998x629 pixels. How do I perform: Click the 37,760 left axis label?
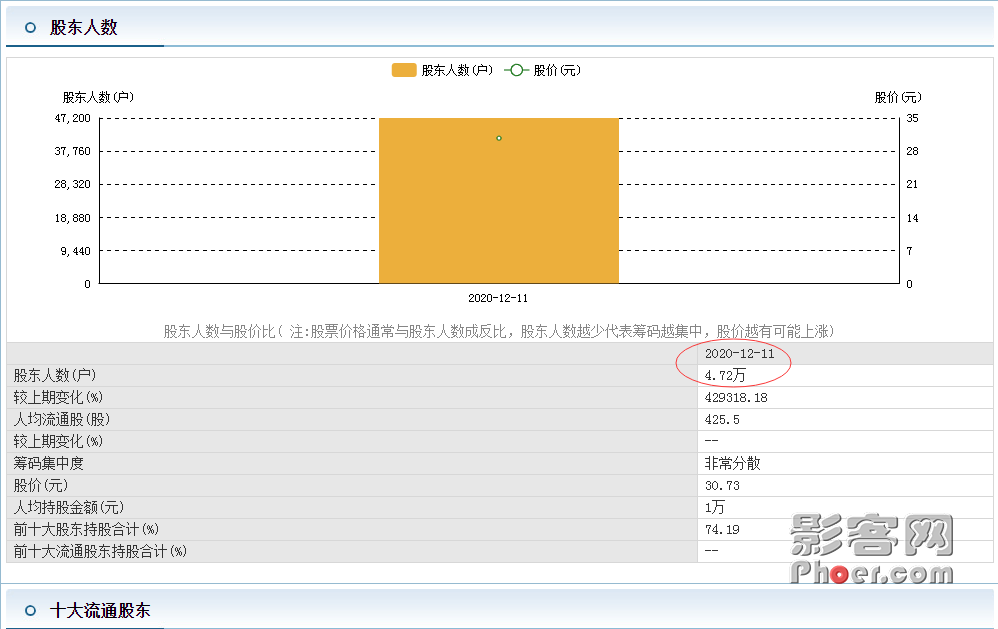(73, 152)
